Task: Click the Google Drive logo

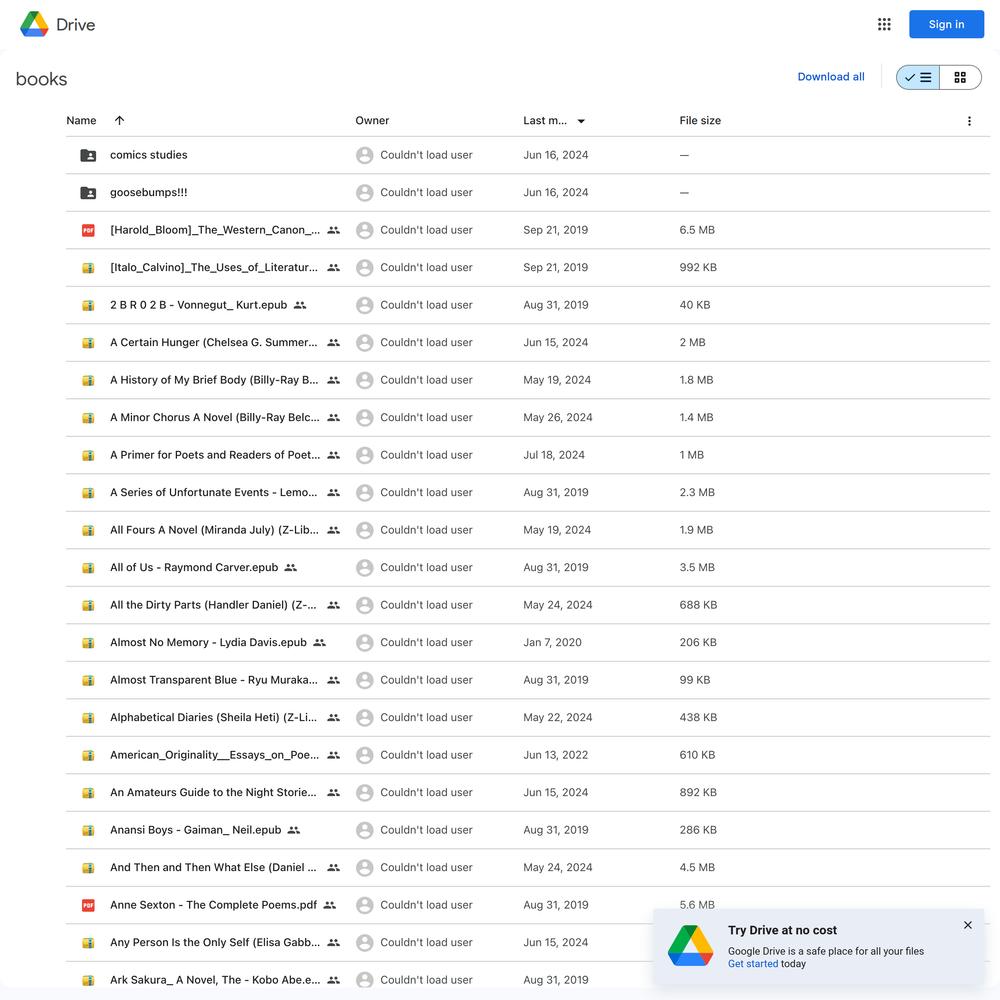Action: [57, 24]
